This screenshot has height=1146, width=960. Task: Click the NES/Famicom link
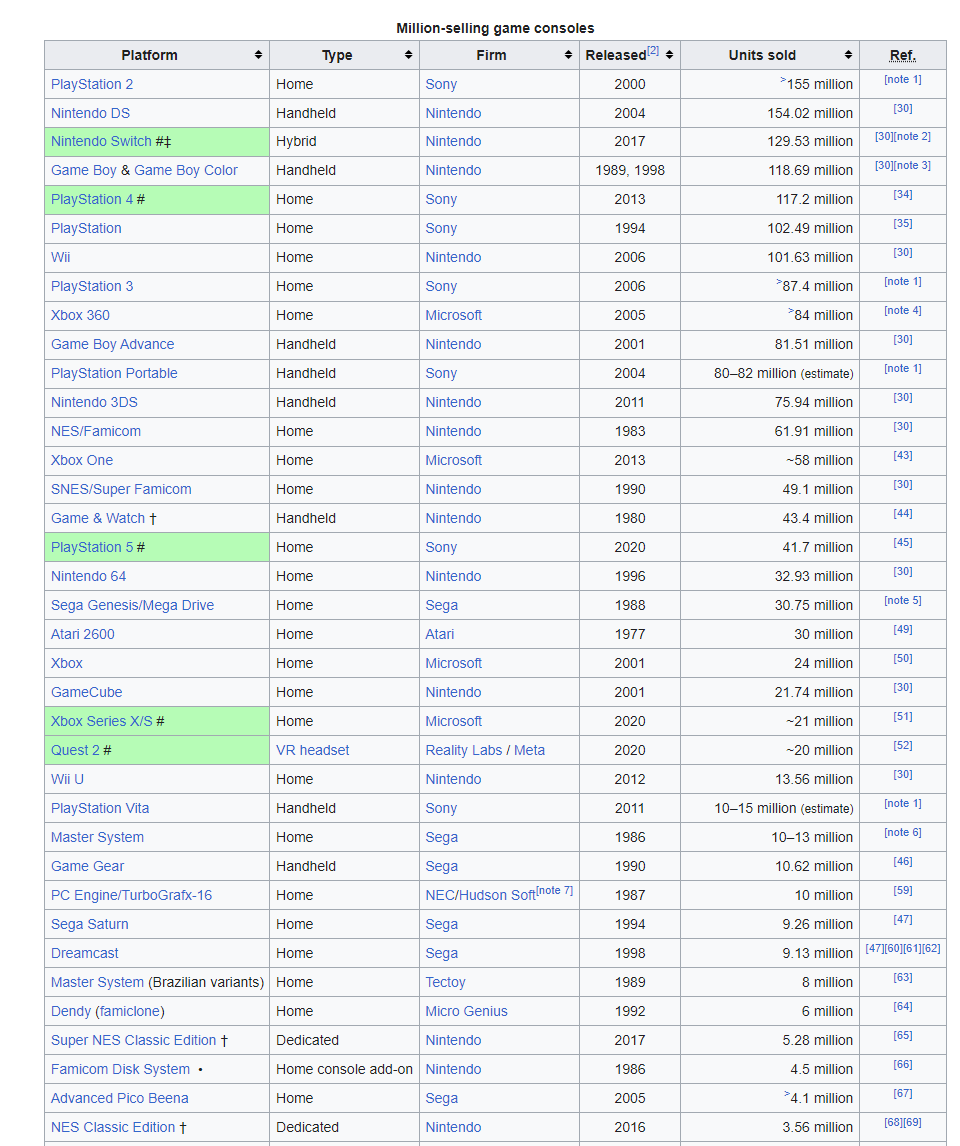point(96,431)
